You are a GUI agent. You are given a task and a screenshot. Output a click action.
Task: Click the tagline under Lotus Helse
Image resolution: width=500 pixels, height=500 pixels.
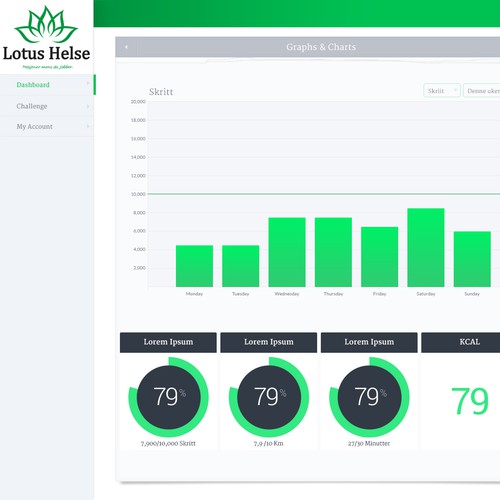tap(47, 67)
